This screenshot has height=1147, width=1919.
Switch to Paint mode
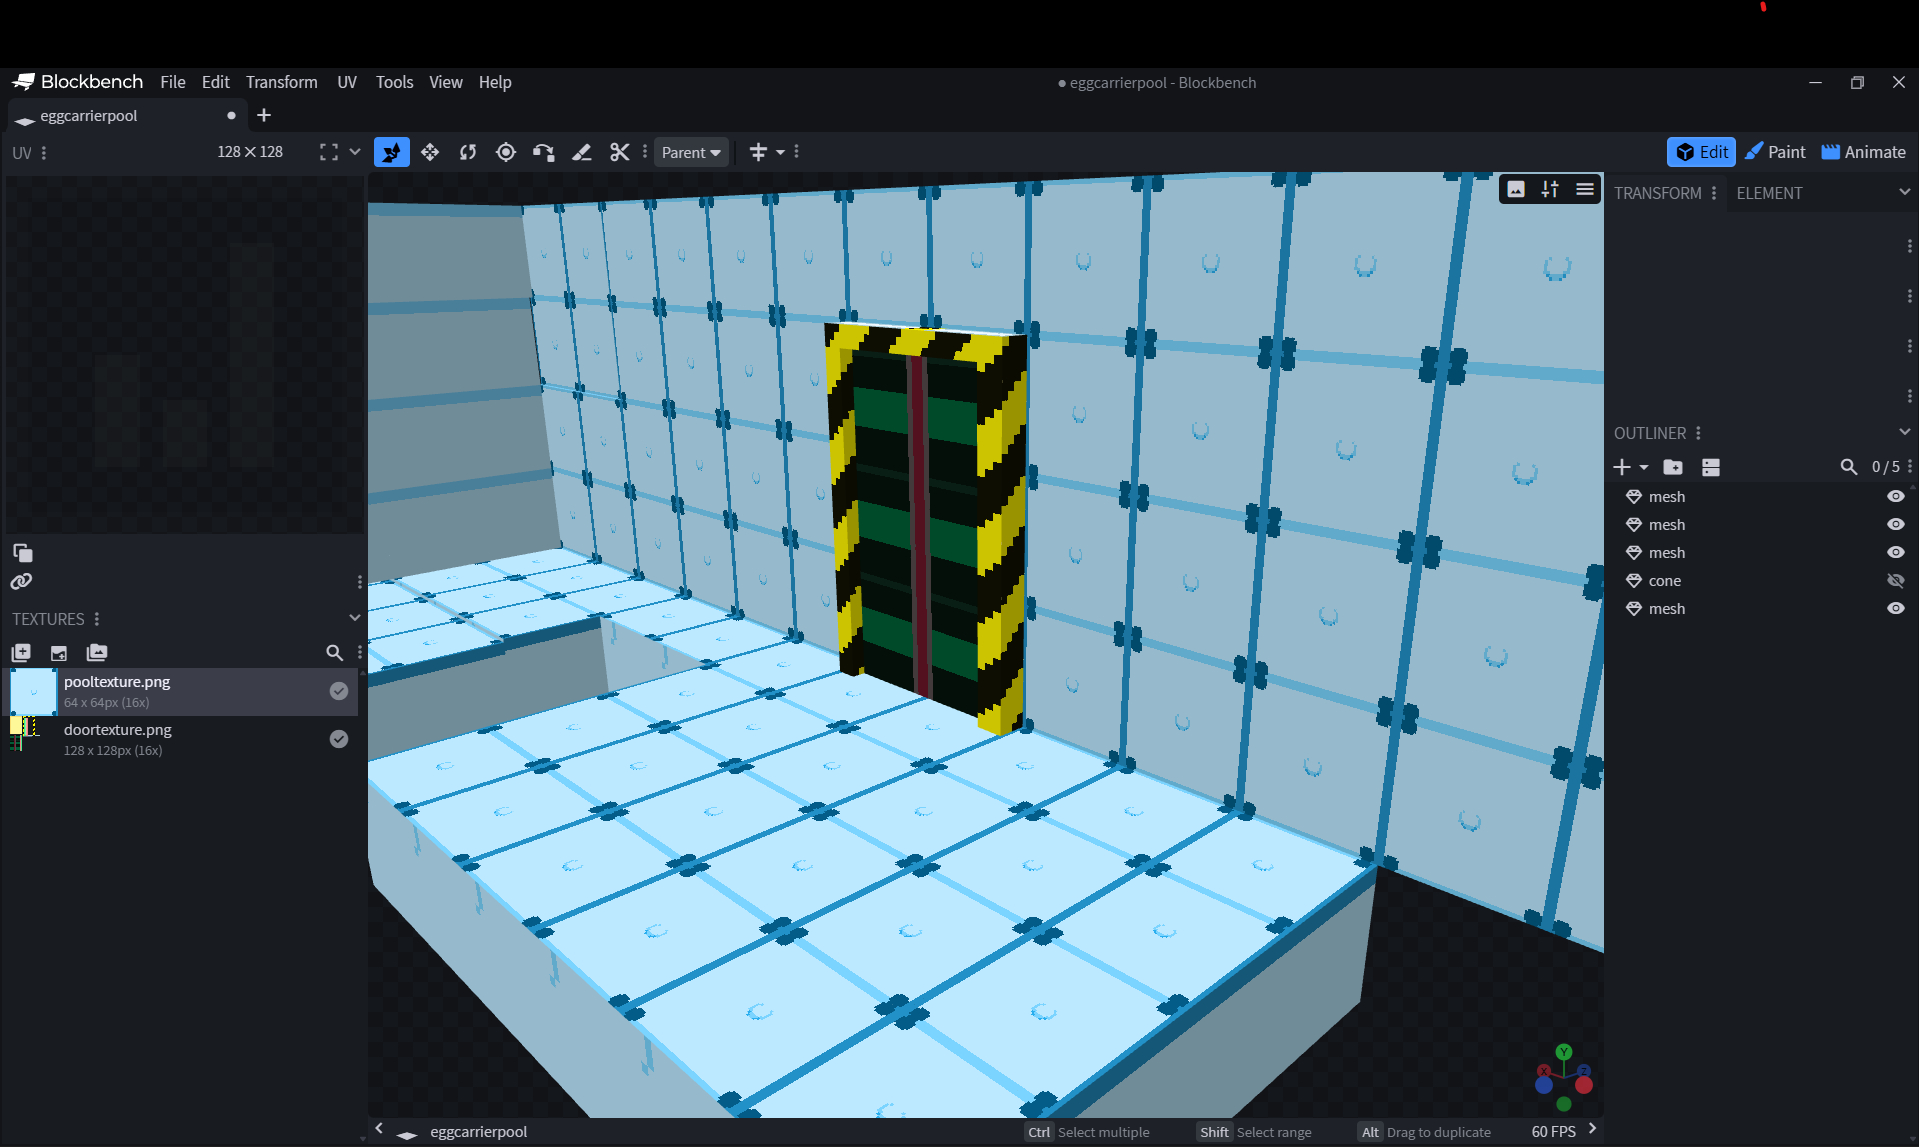[1775, 152]
